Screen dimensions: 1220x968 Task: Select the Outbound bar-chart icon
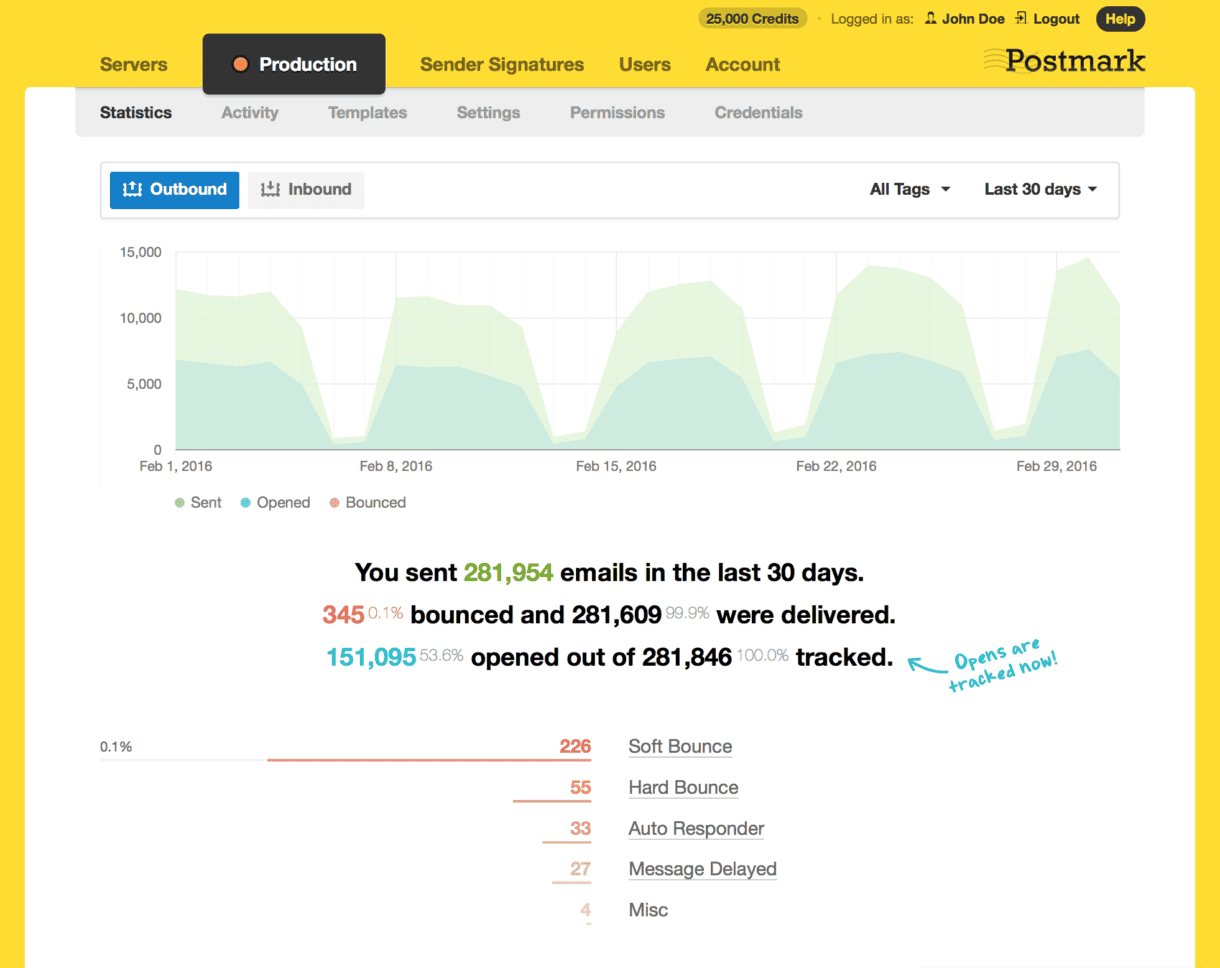[x=133, y=189]
